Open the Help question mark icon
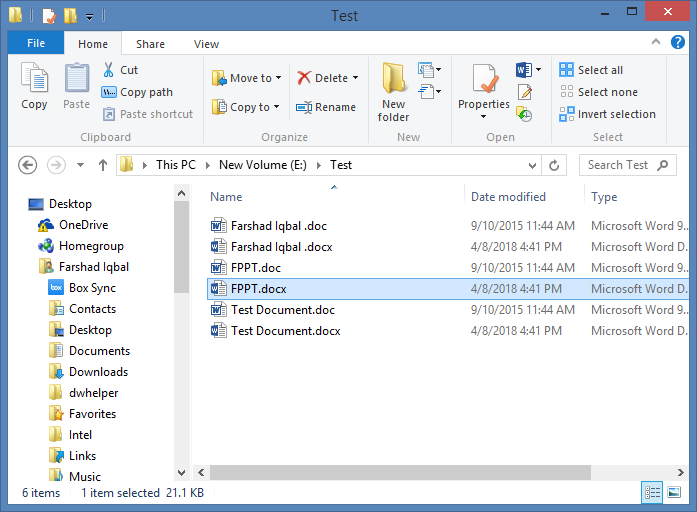Image resolution: width=697 pixels, height=512 pixels. pyautogui.click(x=679, y=44)
